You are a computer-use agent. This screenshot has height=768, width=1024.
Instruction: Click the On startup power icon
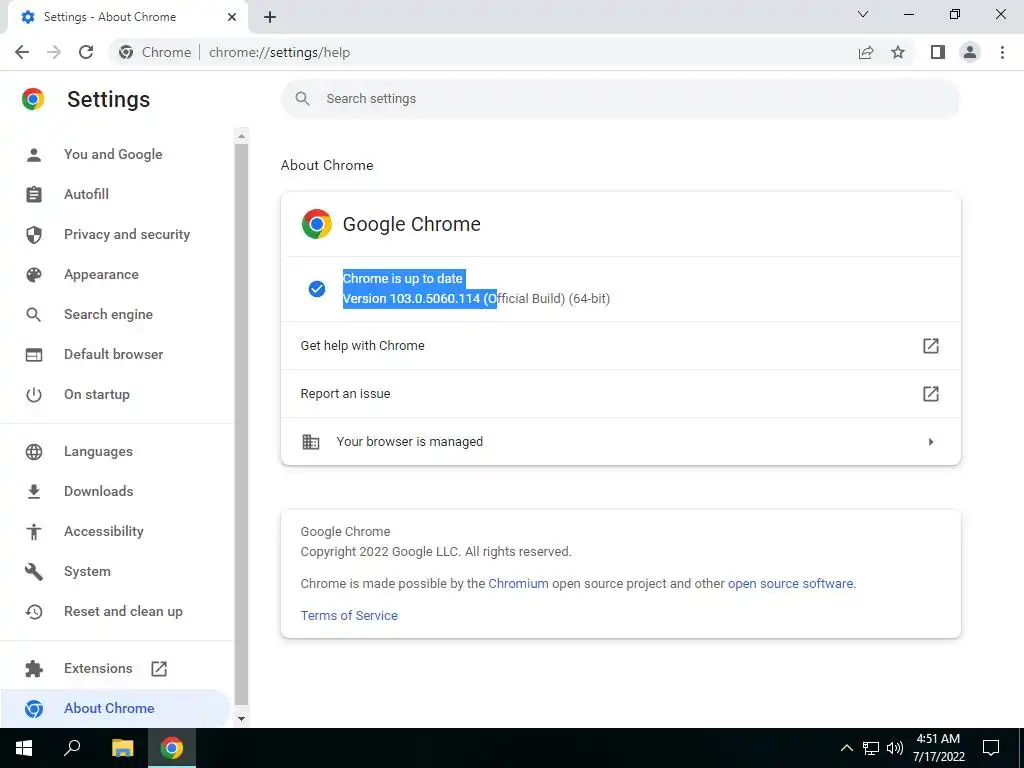pyautogui.click(x=34, y=394)
